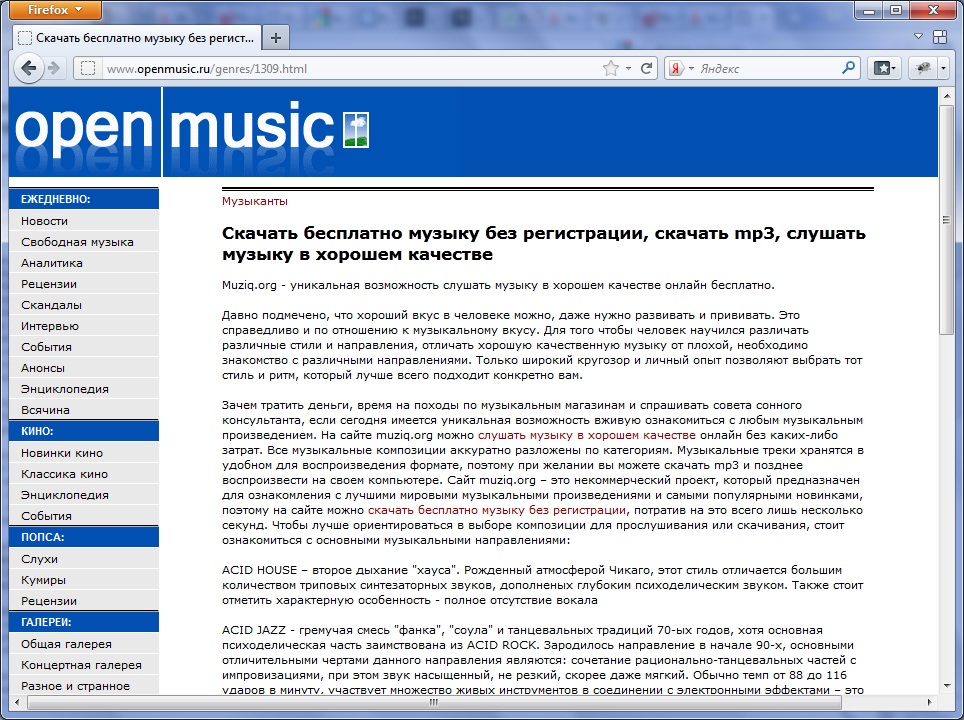This screenshot has width=964, height=720.
Task: Open new tab with plus button
Action: tap(275, 38)
